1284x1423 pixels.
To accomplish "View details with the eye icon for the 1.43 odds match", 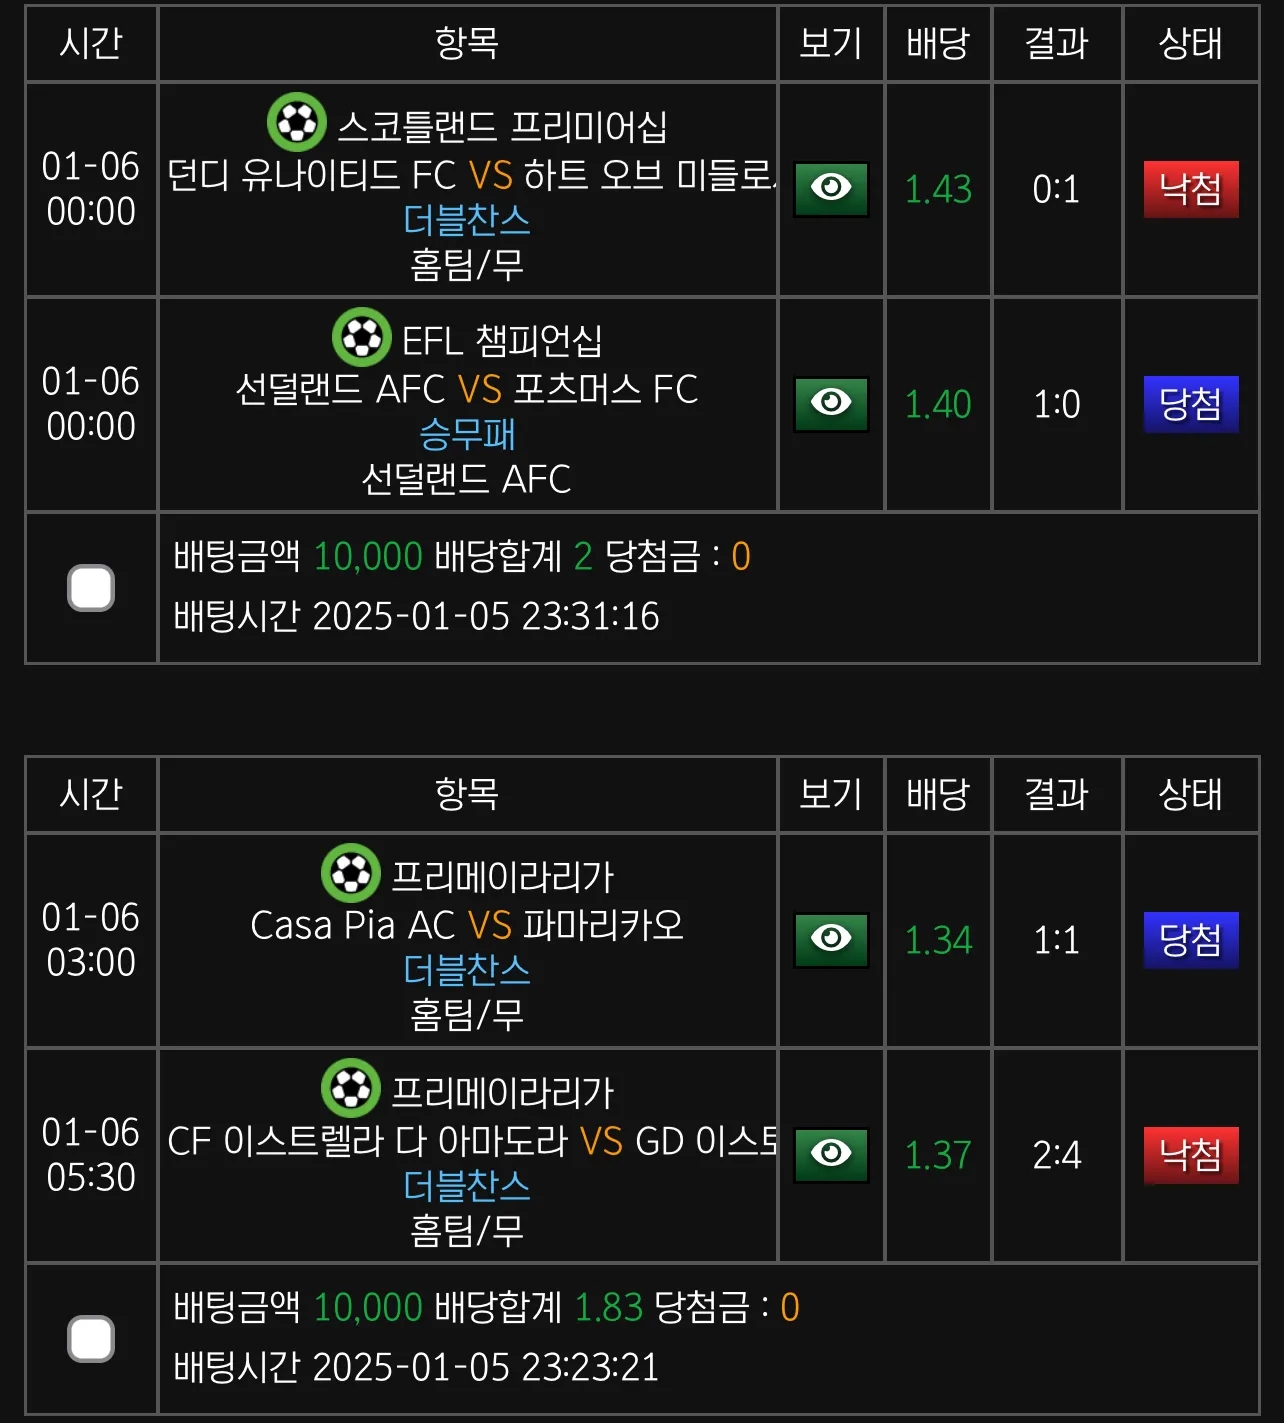I will tap(831, 189).
